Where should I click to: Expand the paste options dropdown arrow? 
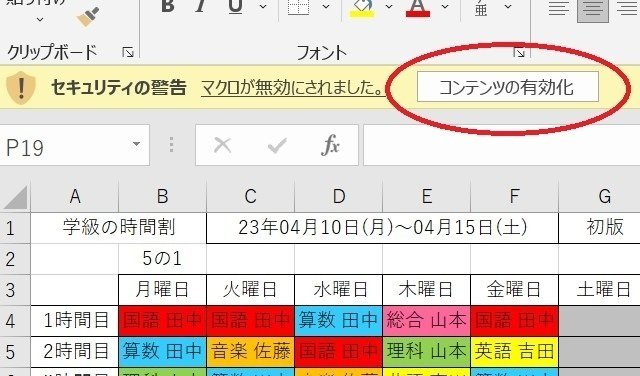40,20
